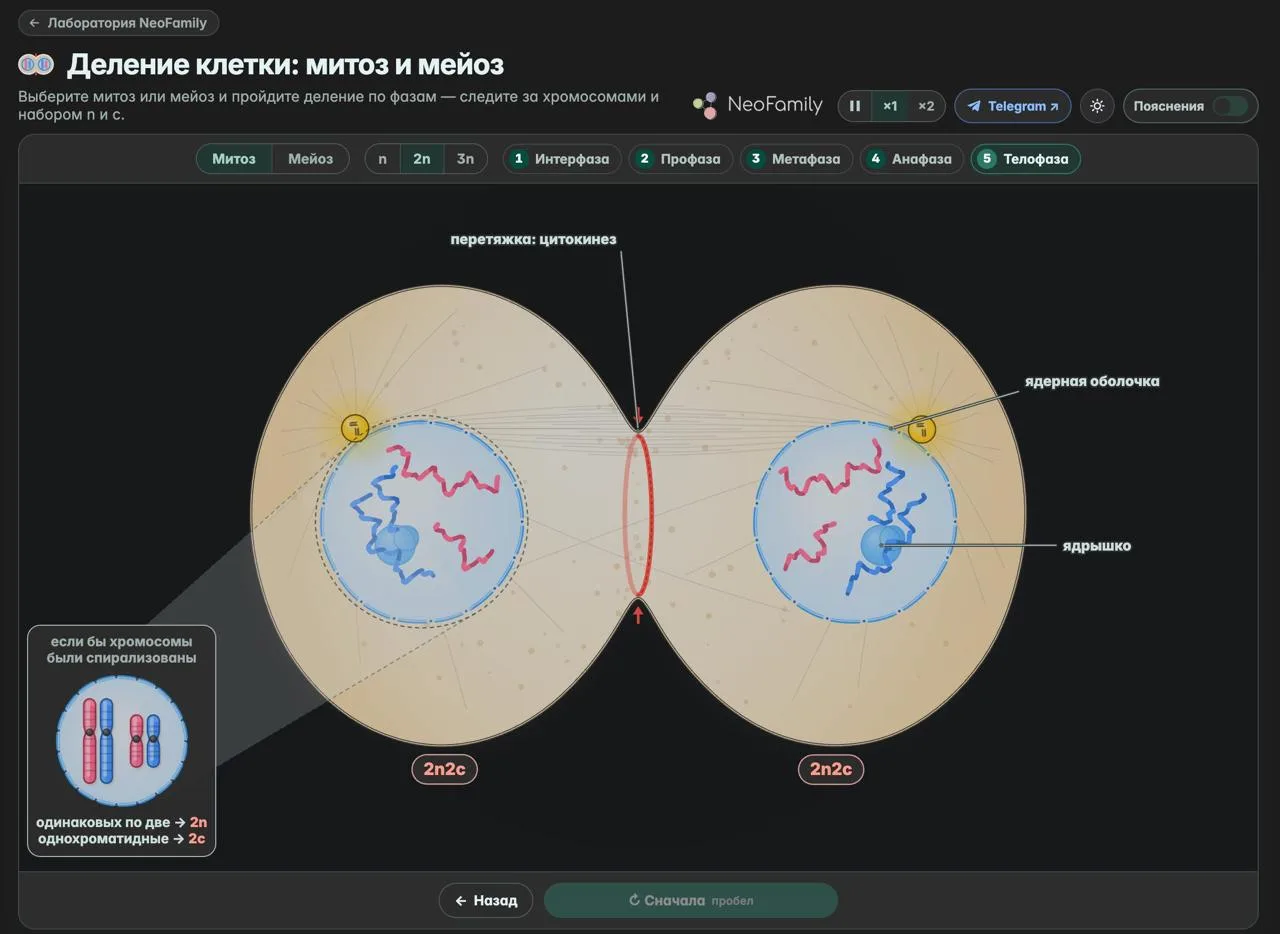
Task: Go back to Лаборатория NeoFamily
Action: click(118, 23)
